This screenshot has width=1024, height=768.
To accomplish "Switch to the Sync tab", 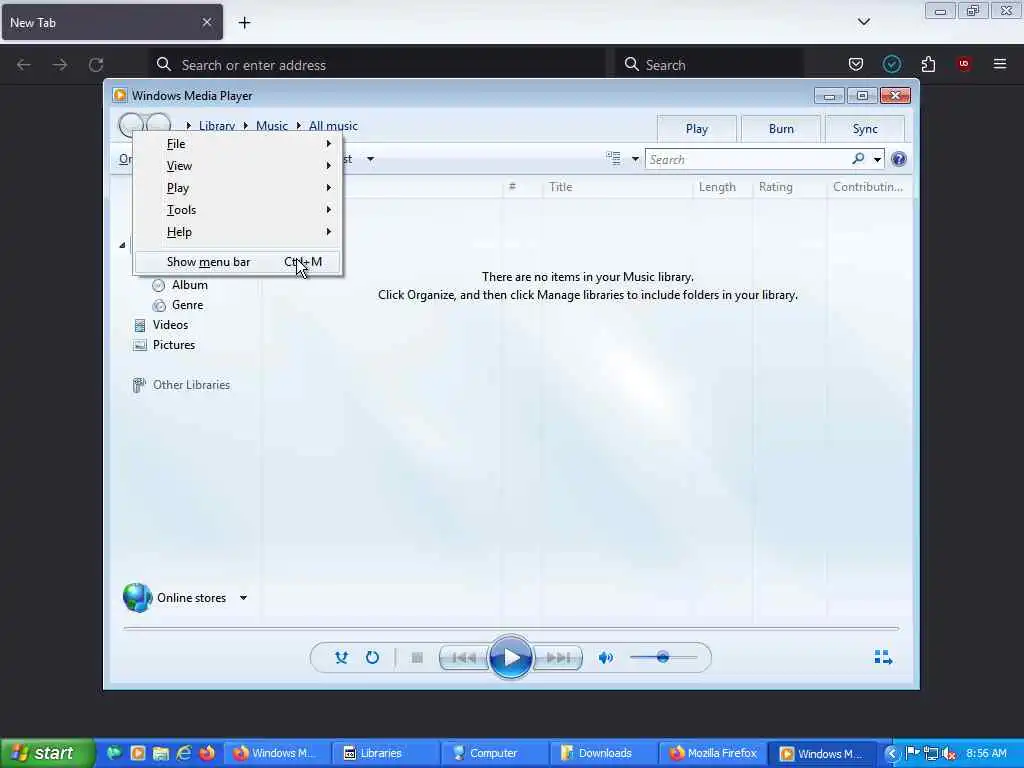I will 865,129.
